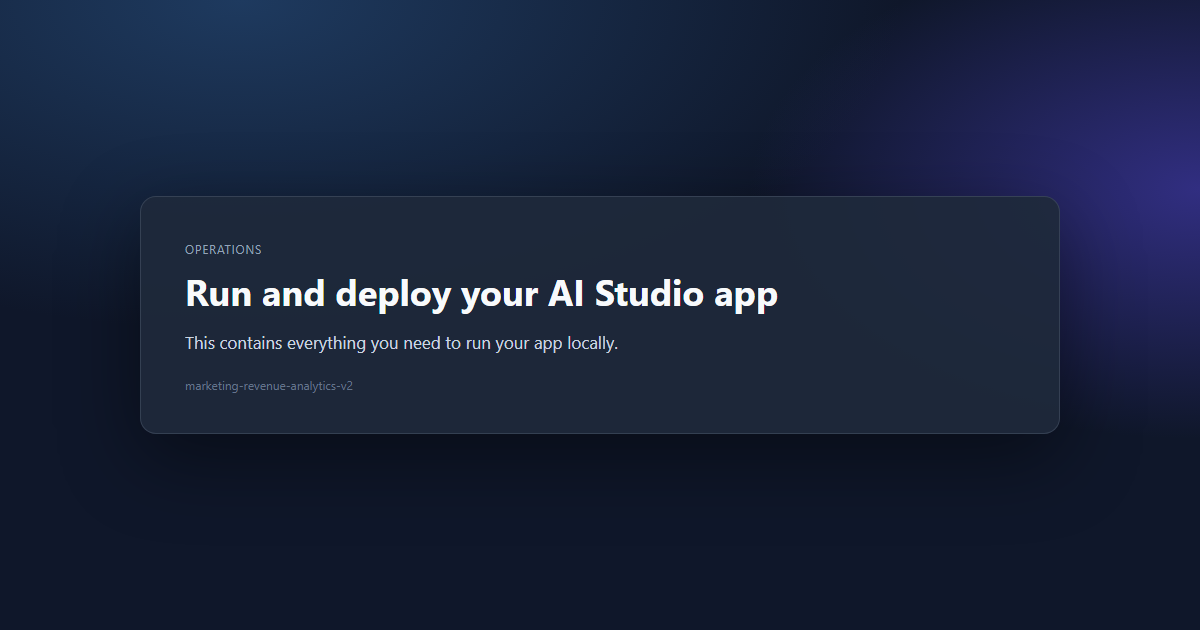Click the word 'Run' in the heading

point(219,294)
